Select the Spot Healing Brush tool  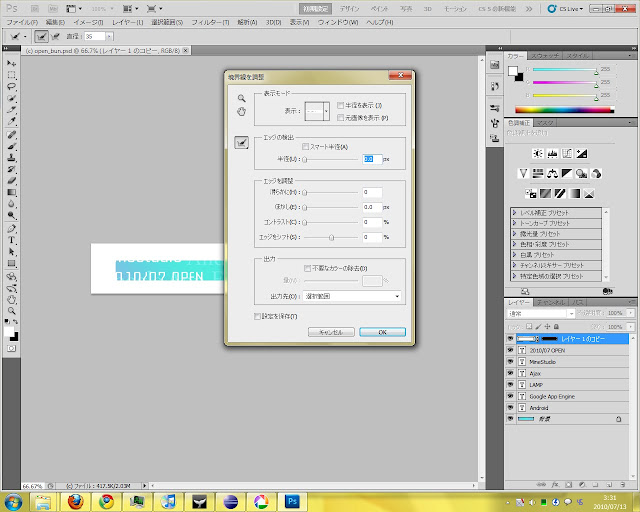[x=11, y=135]
